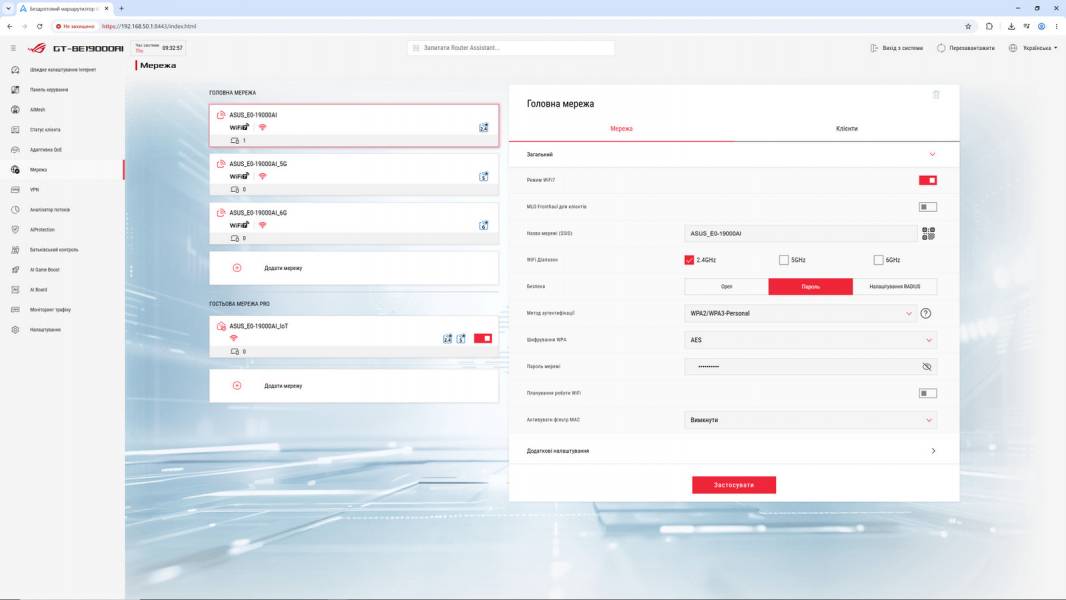Open the traffic analyzer (Аналізатор потоків) icon
This screenshot has height=600, width=1066.
pos(15,209)
